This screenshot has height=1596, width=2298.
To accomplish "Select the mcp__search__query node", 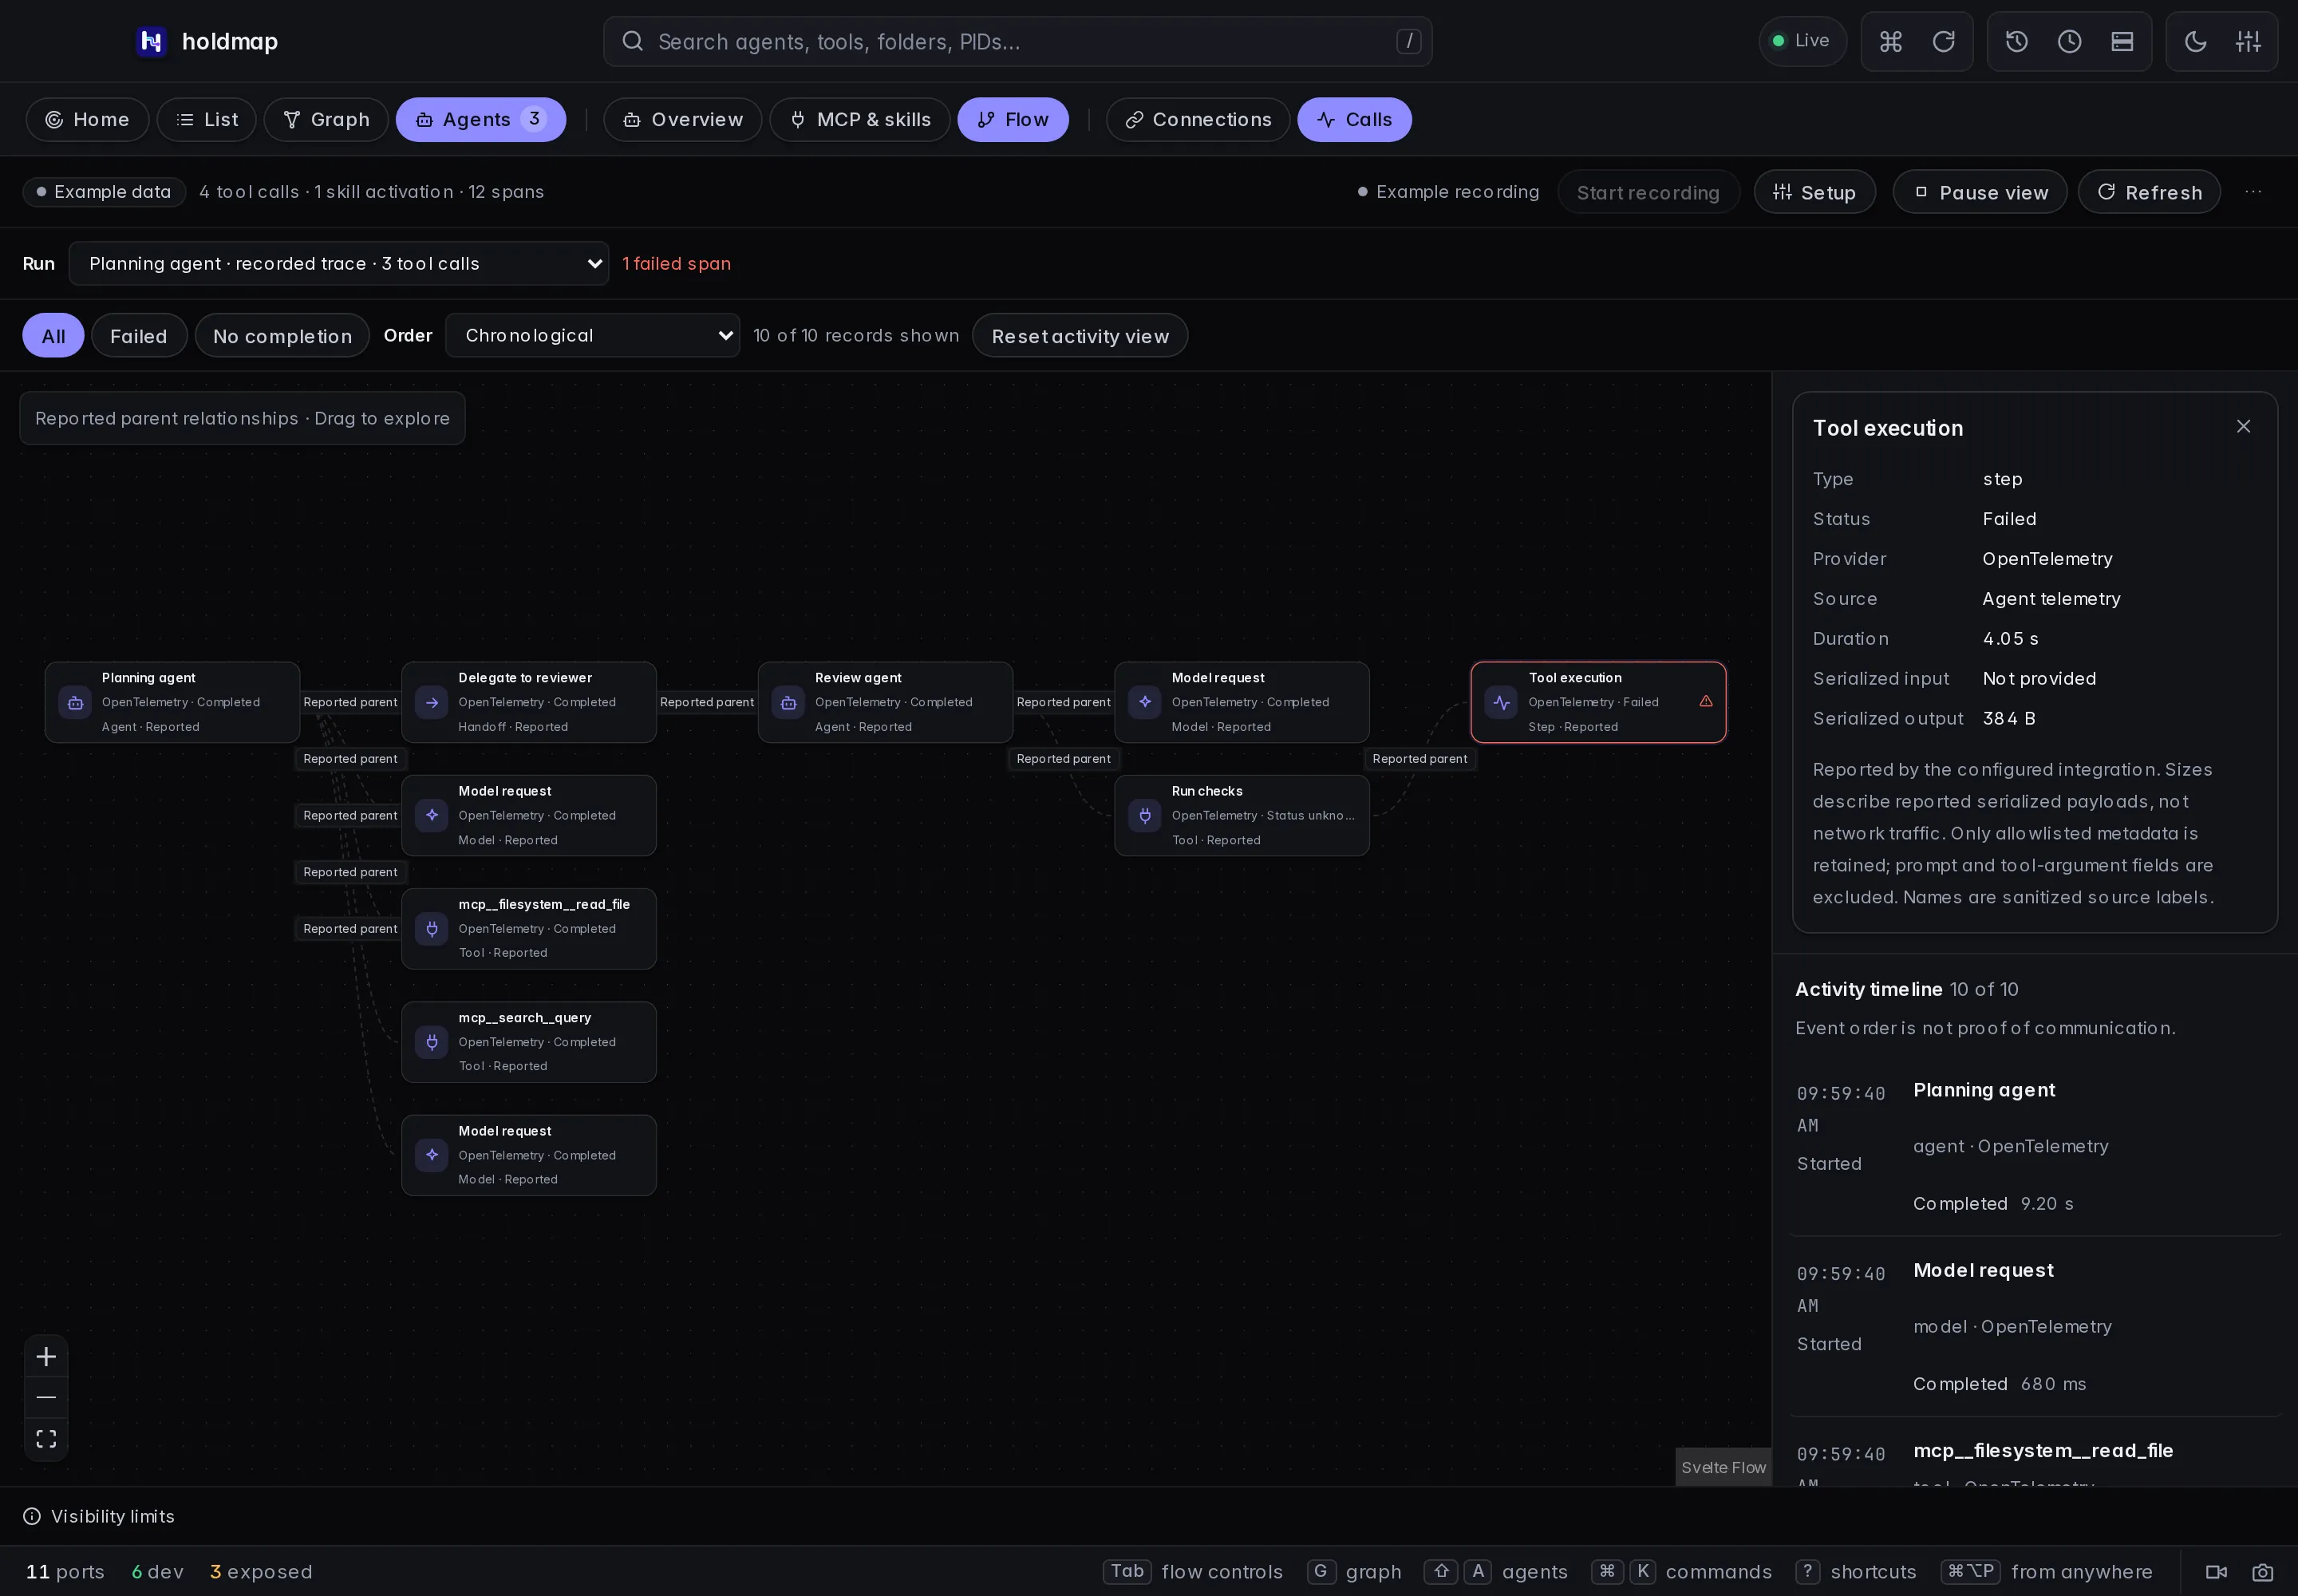I will click(x=528, y=1042).
